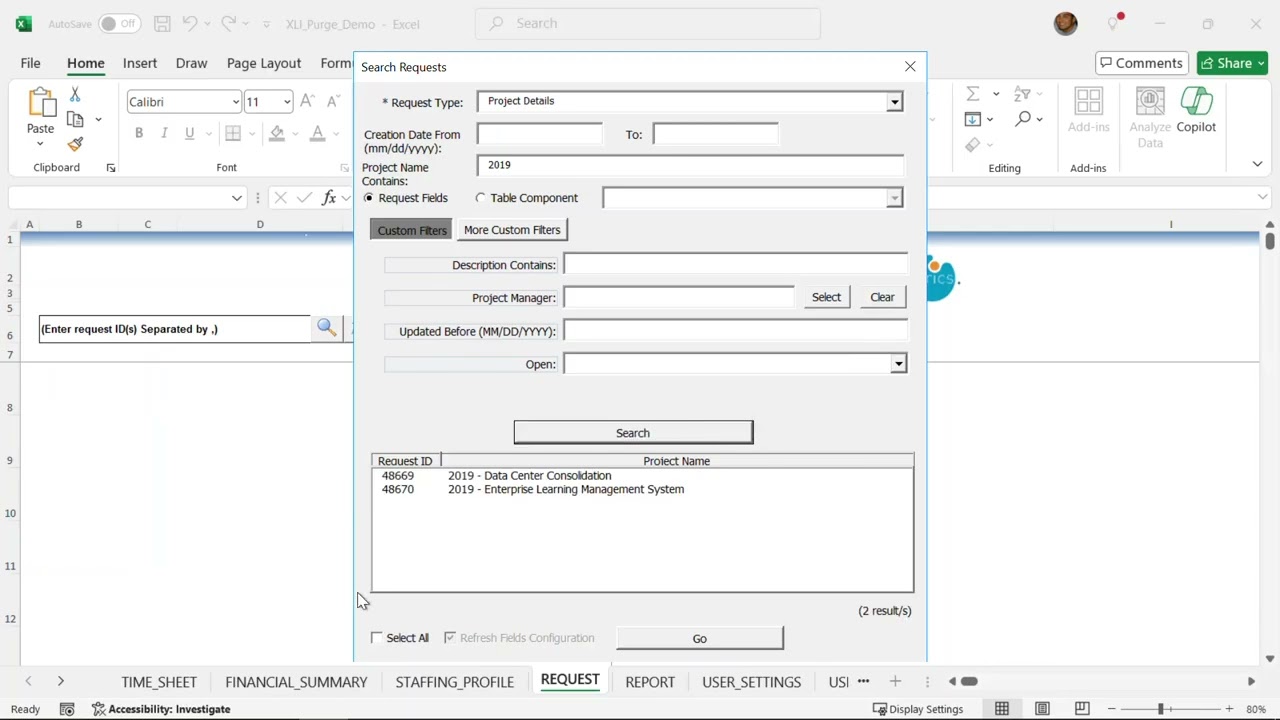Switch to the Insert ribbon tab
The image size is (1280, 720).
coord(140,63)
